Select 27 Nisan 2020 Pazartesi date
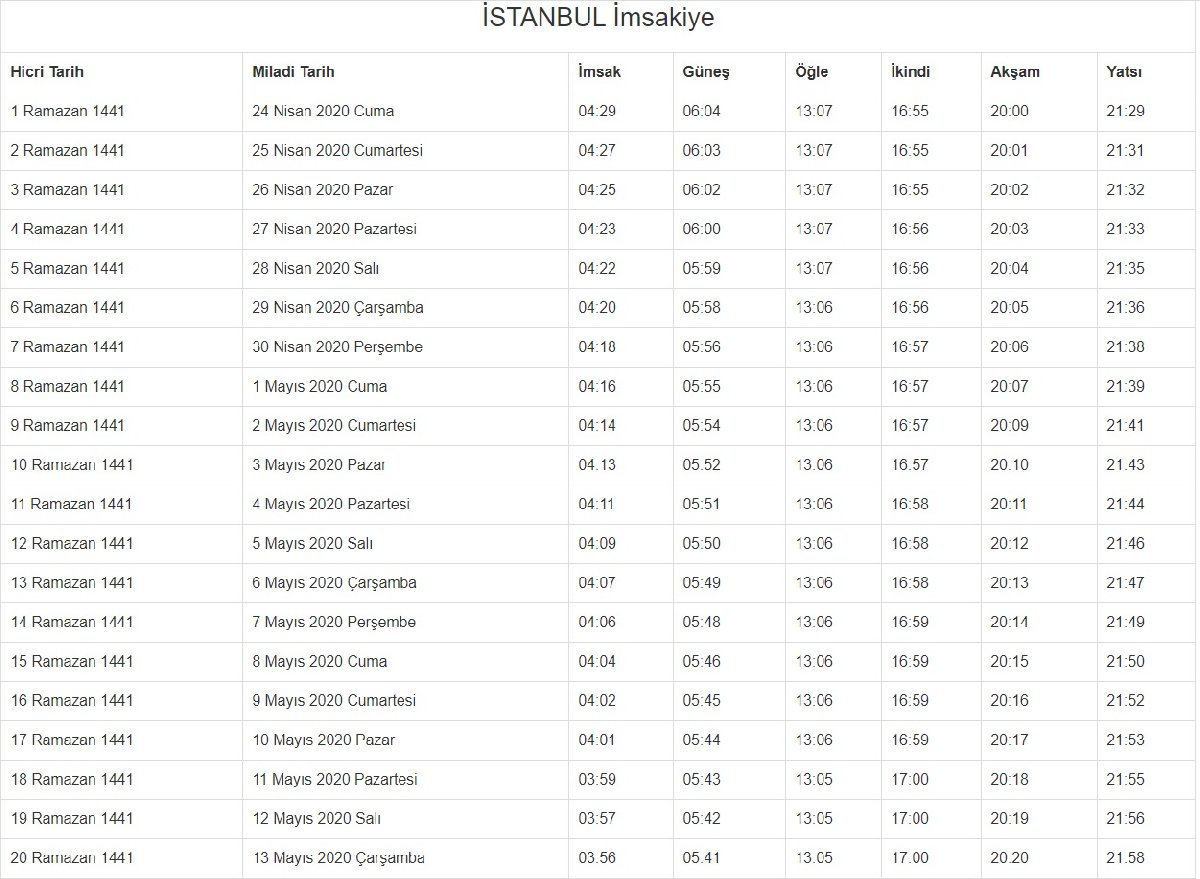Screen dimensions: 1200x879 pos(334,229)
